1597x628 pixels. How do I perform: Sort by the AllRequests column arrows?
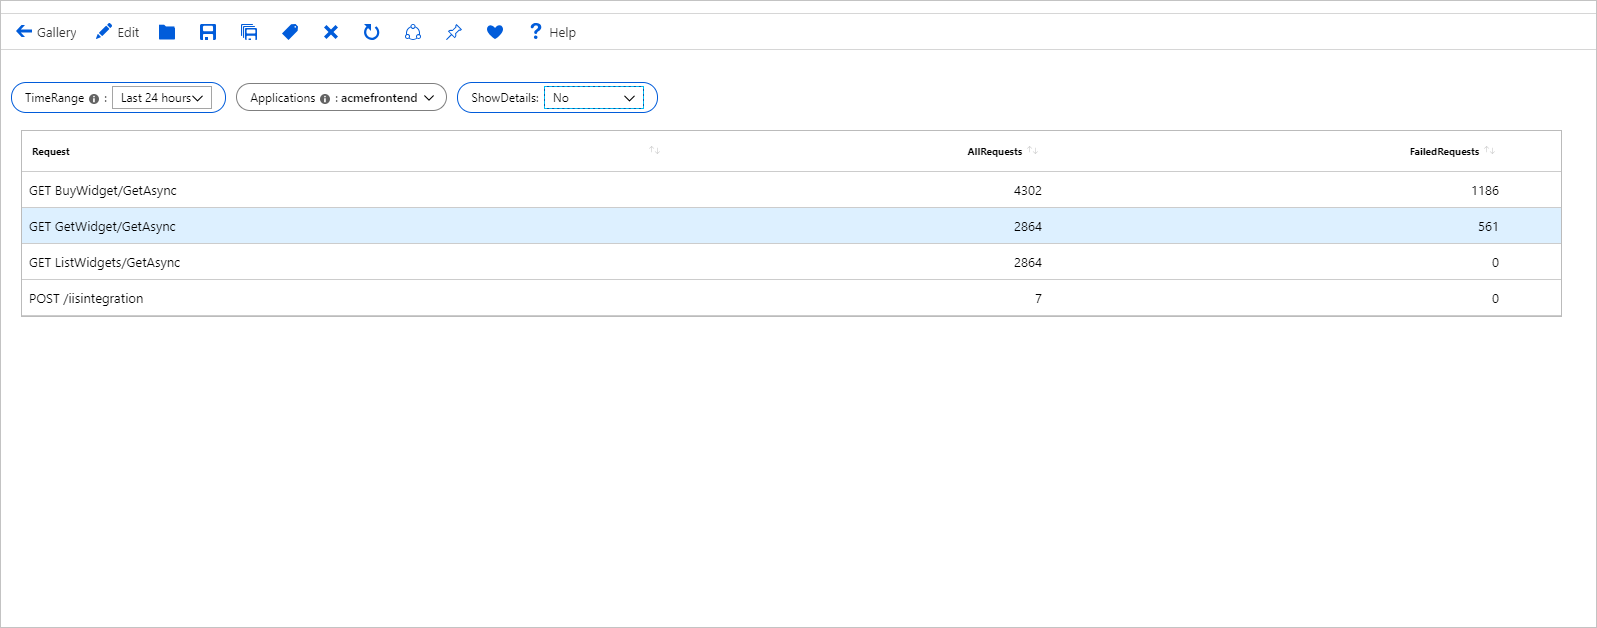(x=1033, y=150)
